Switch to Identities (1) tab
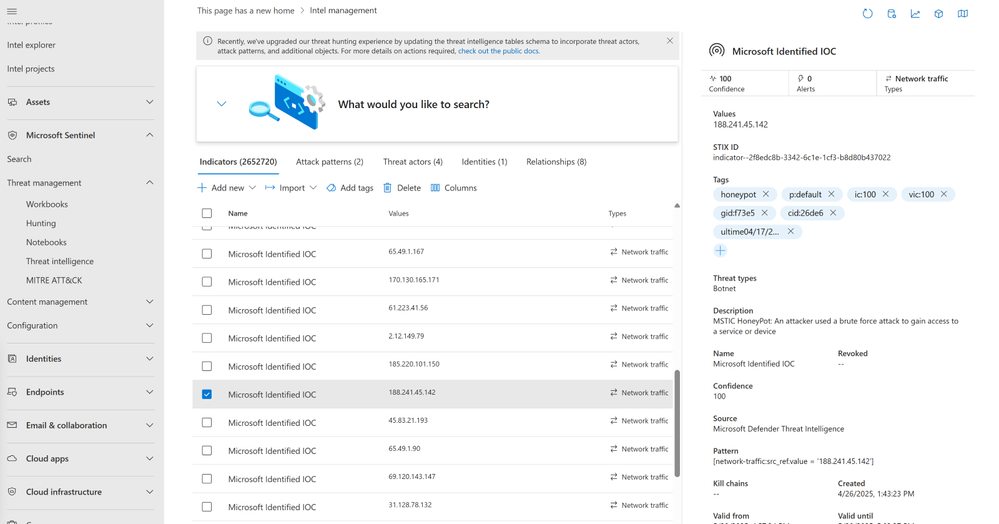The width and height of the screenshot is (999, 524). [x=484, y=162]
